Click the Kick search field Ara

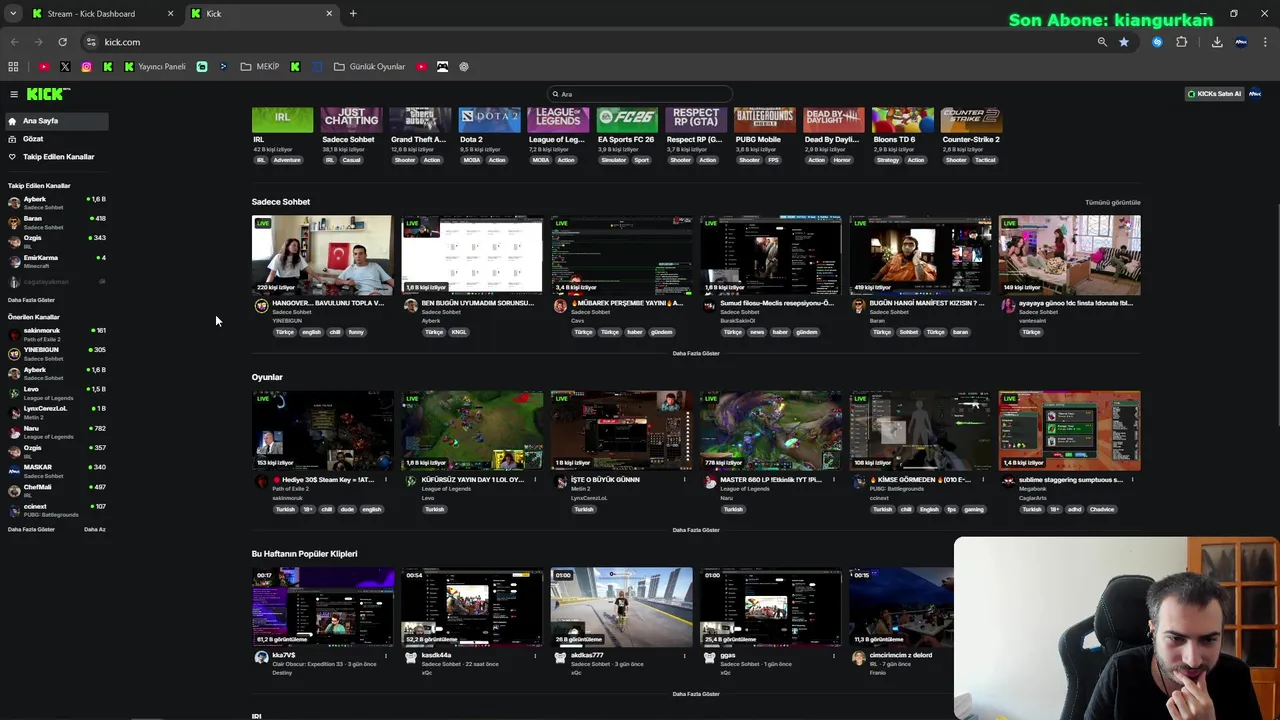click(x=640, y=94)
